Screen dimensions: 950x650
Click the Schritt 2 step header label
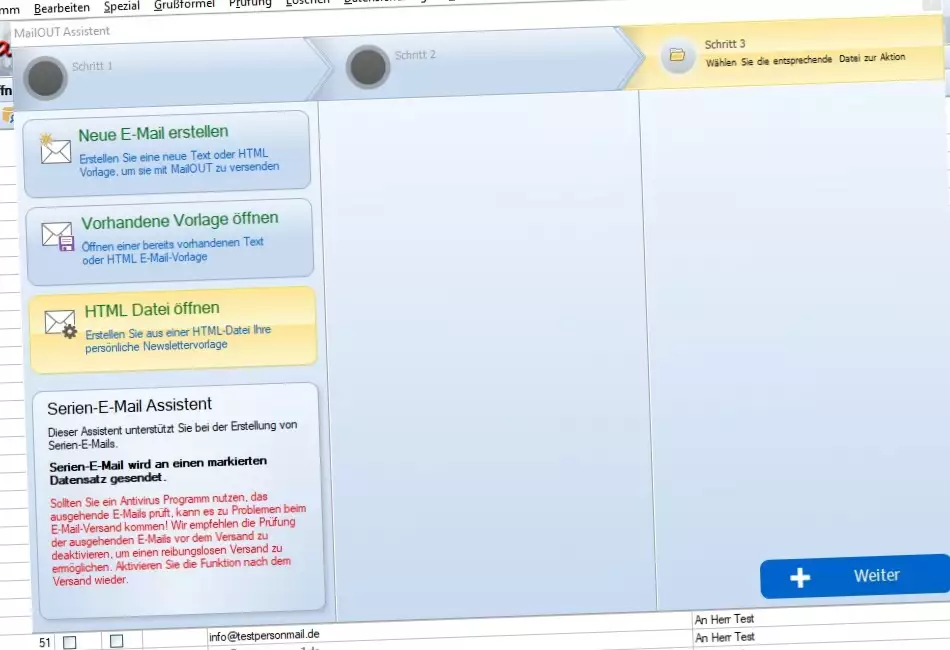click(x=415, y=55)
